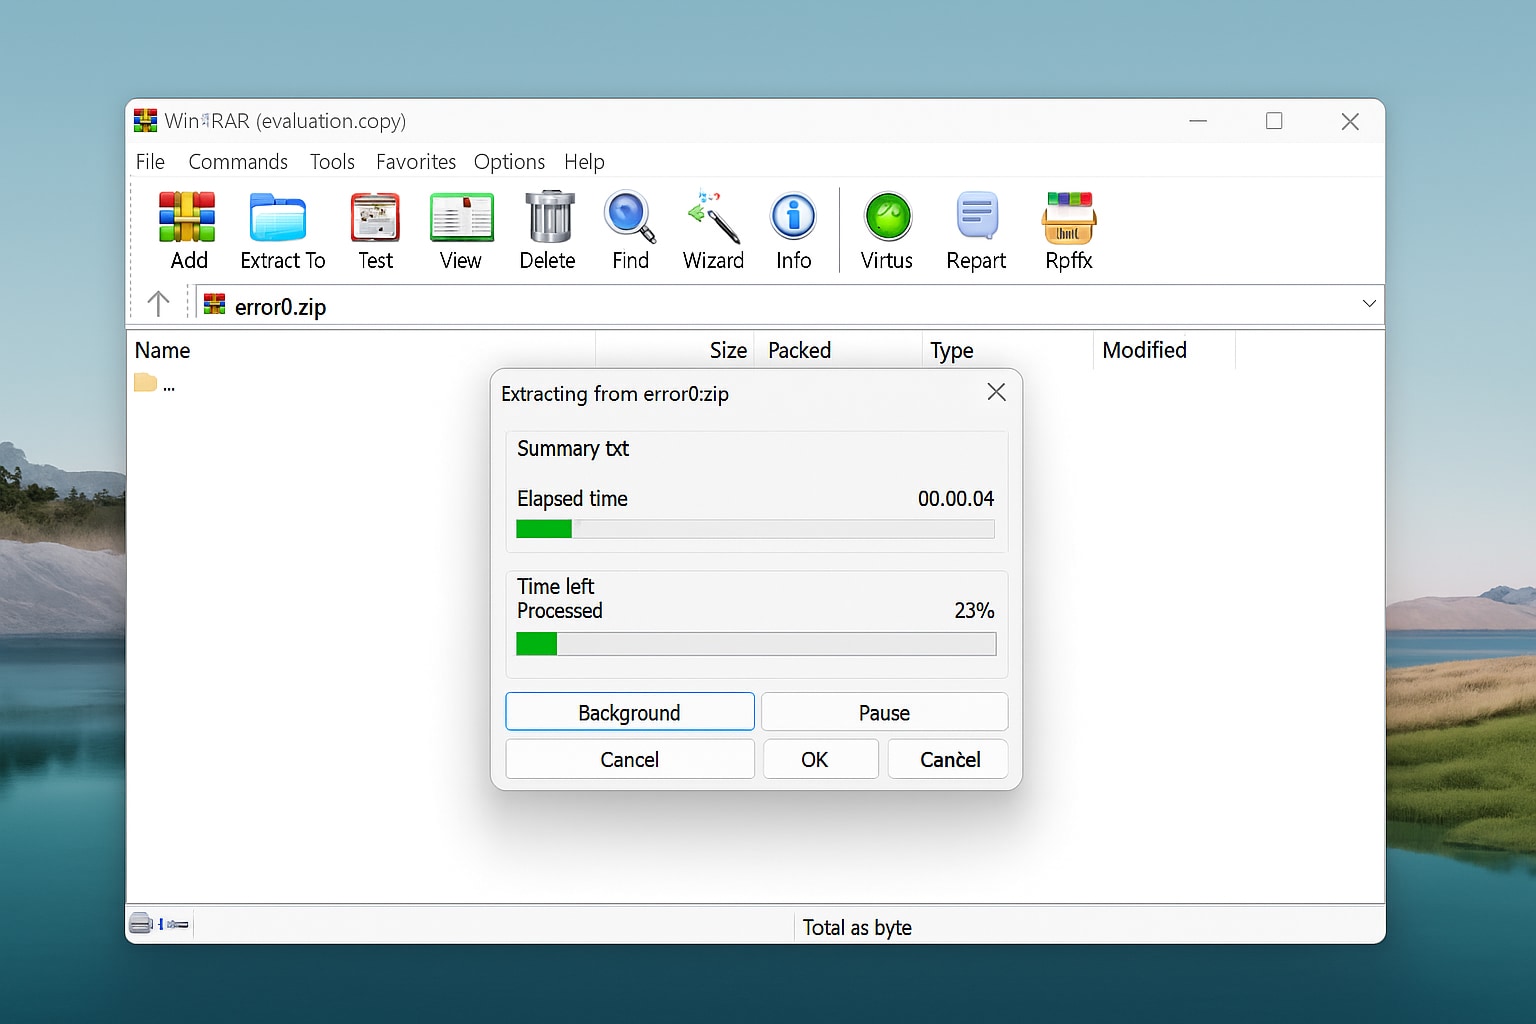Click the wide Cancel button below Background
The image size is (1536, 1024).
point(630,759)
